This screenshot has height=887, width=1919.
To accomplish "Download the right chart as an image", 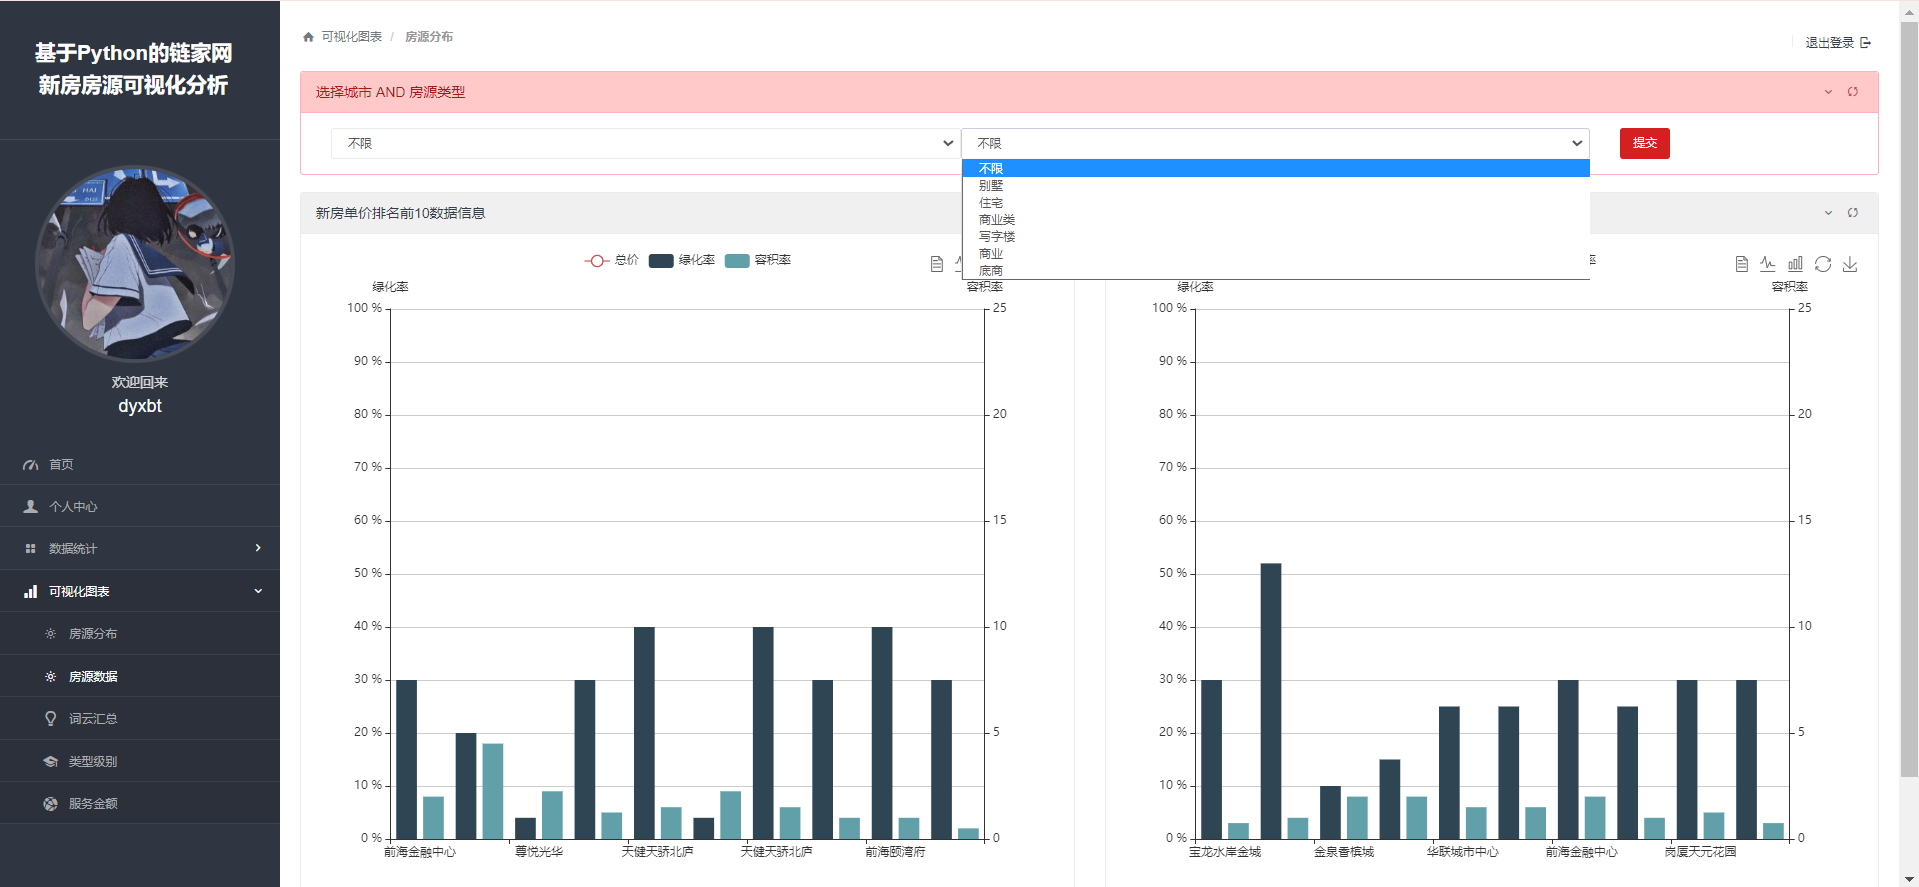I will click(1850, 264).
